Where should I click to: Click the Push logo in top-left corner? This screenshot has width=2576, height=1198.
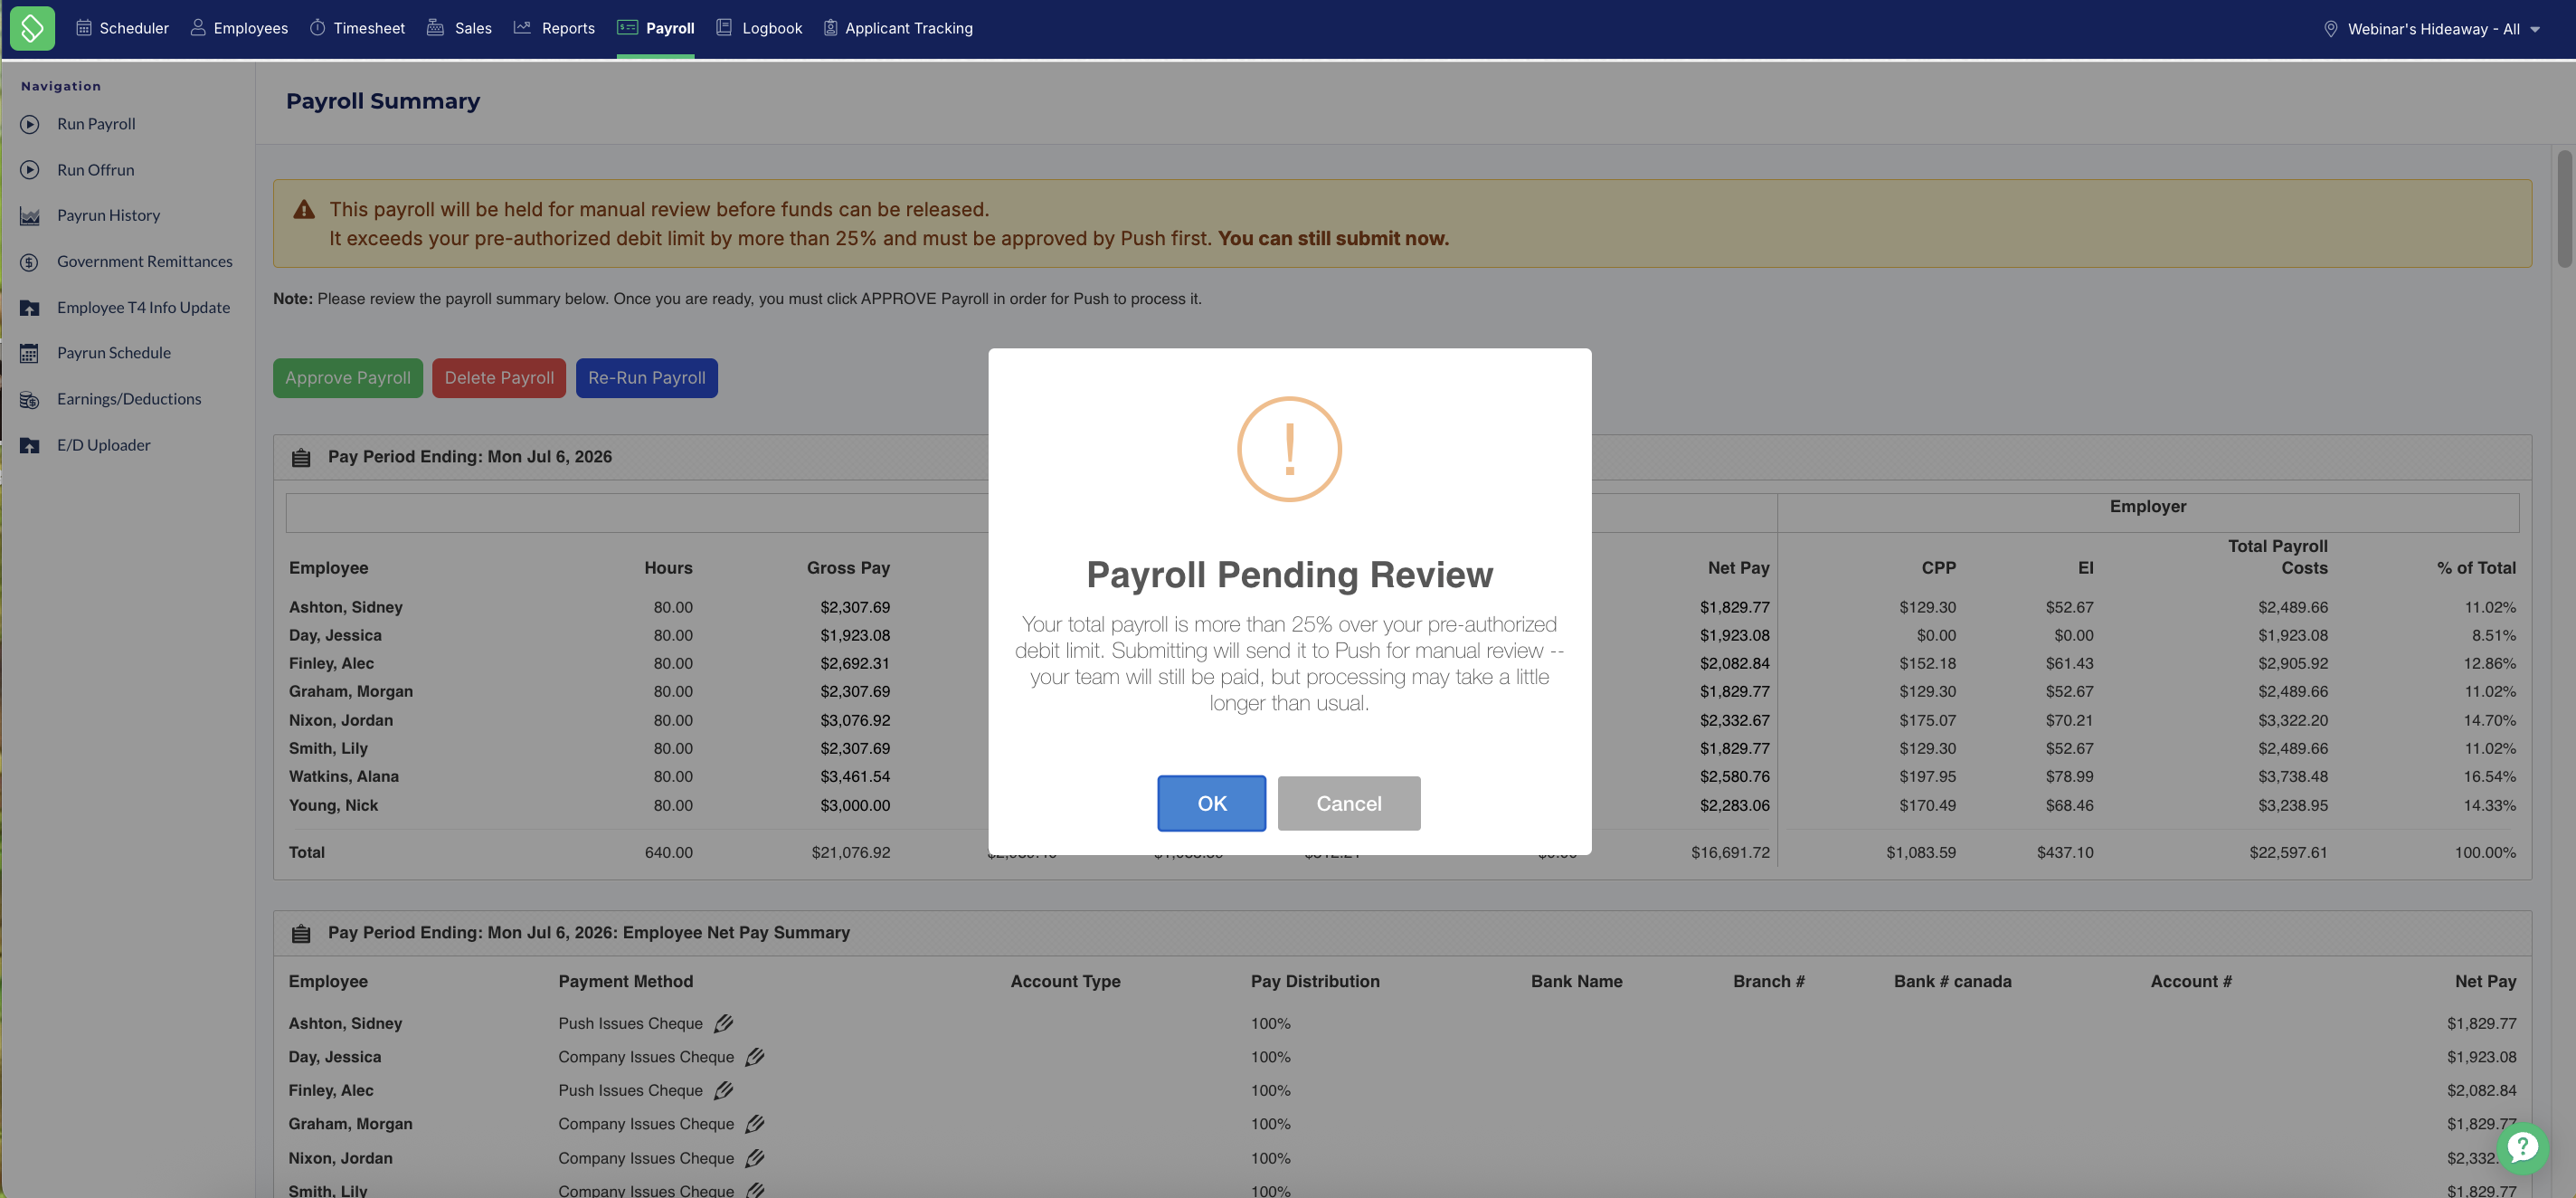(32, 28)
